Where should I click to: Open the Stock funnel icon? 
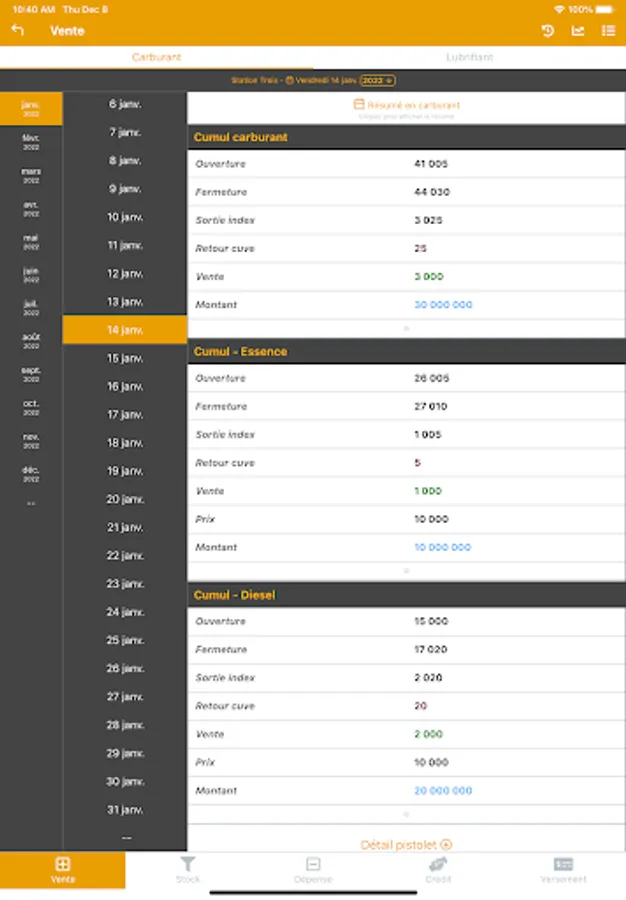coord(188,869)
